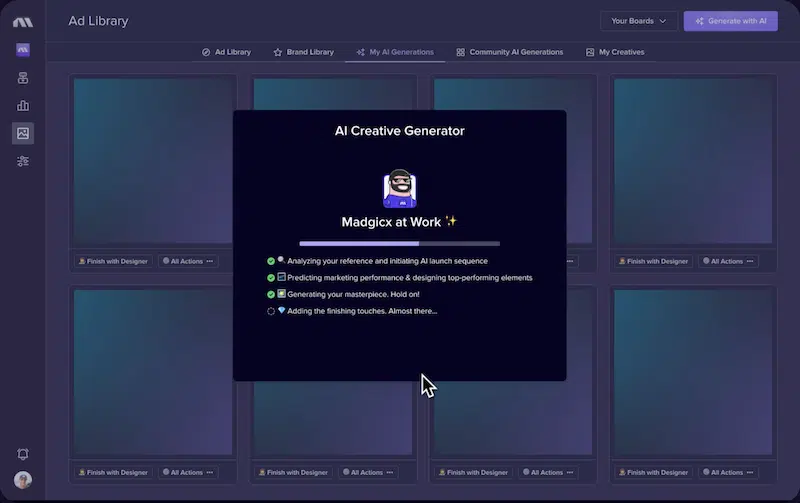Open All Actions on the bottom-left card
800x503 pixels.
coord(188,472)
